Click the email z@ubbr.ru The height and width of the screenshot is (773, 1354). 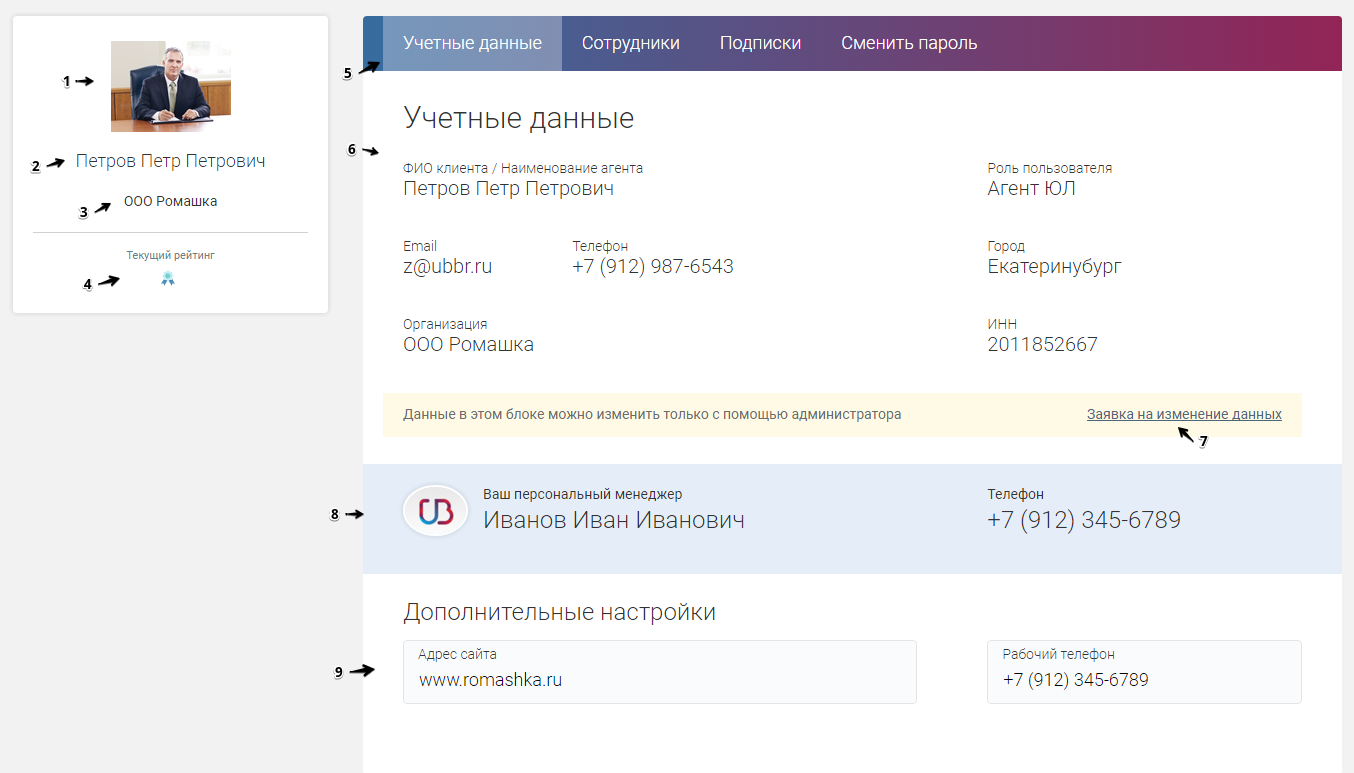pyautogui.click(x=448, y=267)
